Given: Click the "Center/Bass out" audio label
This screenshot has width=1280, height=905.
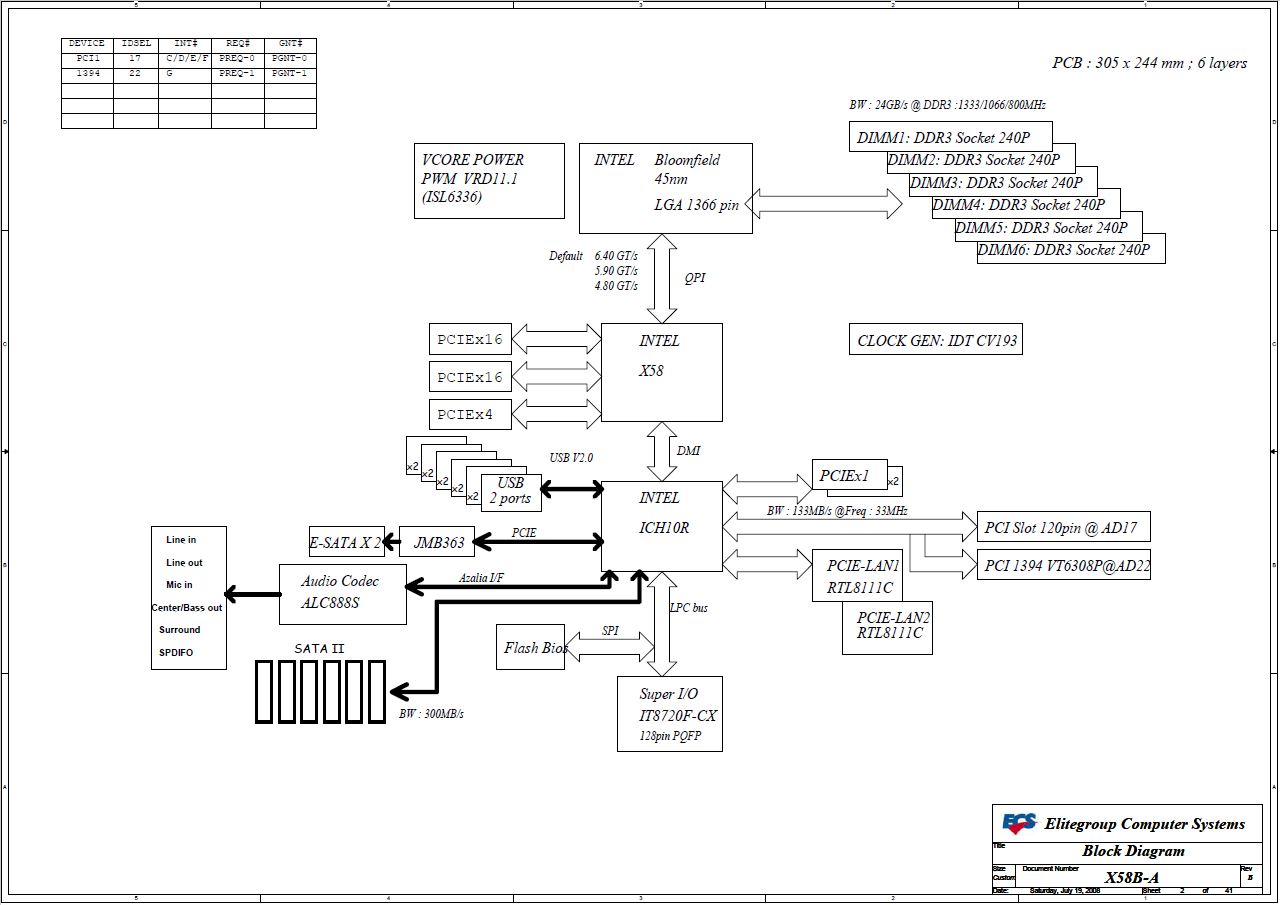Looking at the screenshot, I should pyautogui.click(x=187, y=608).
